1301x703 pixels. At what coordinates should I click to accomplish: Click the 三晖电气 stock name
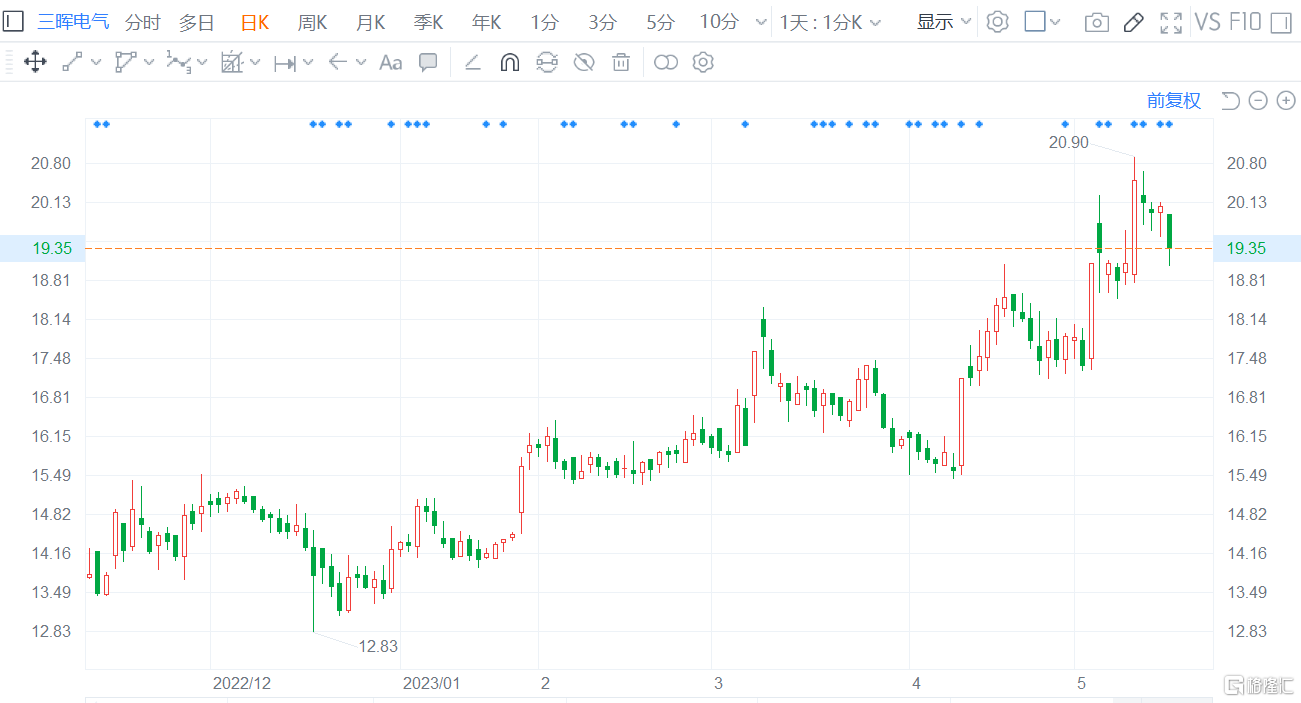[74, 22]
